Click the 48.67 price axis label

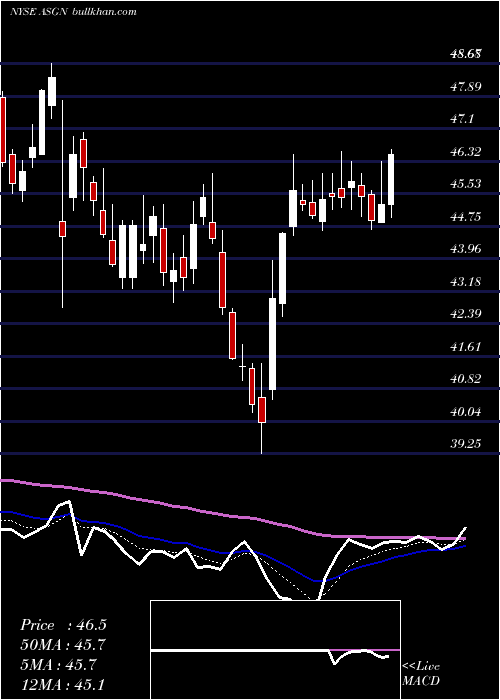[466, 54]
